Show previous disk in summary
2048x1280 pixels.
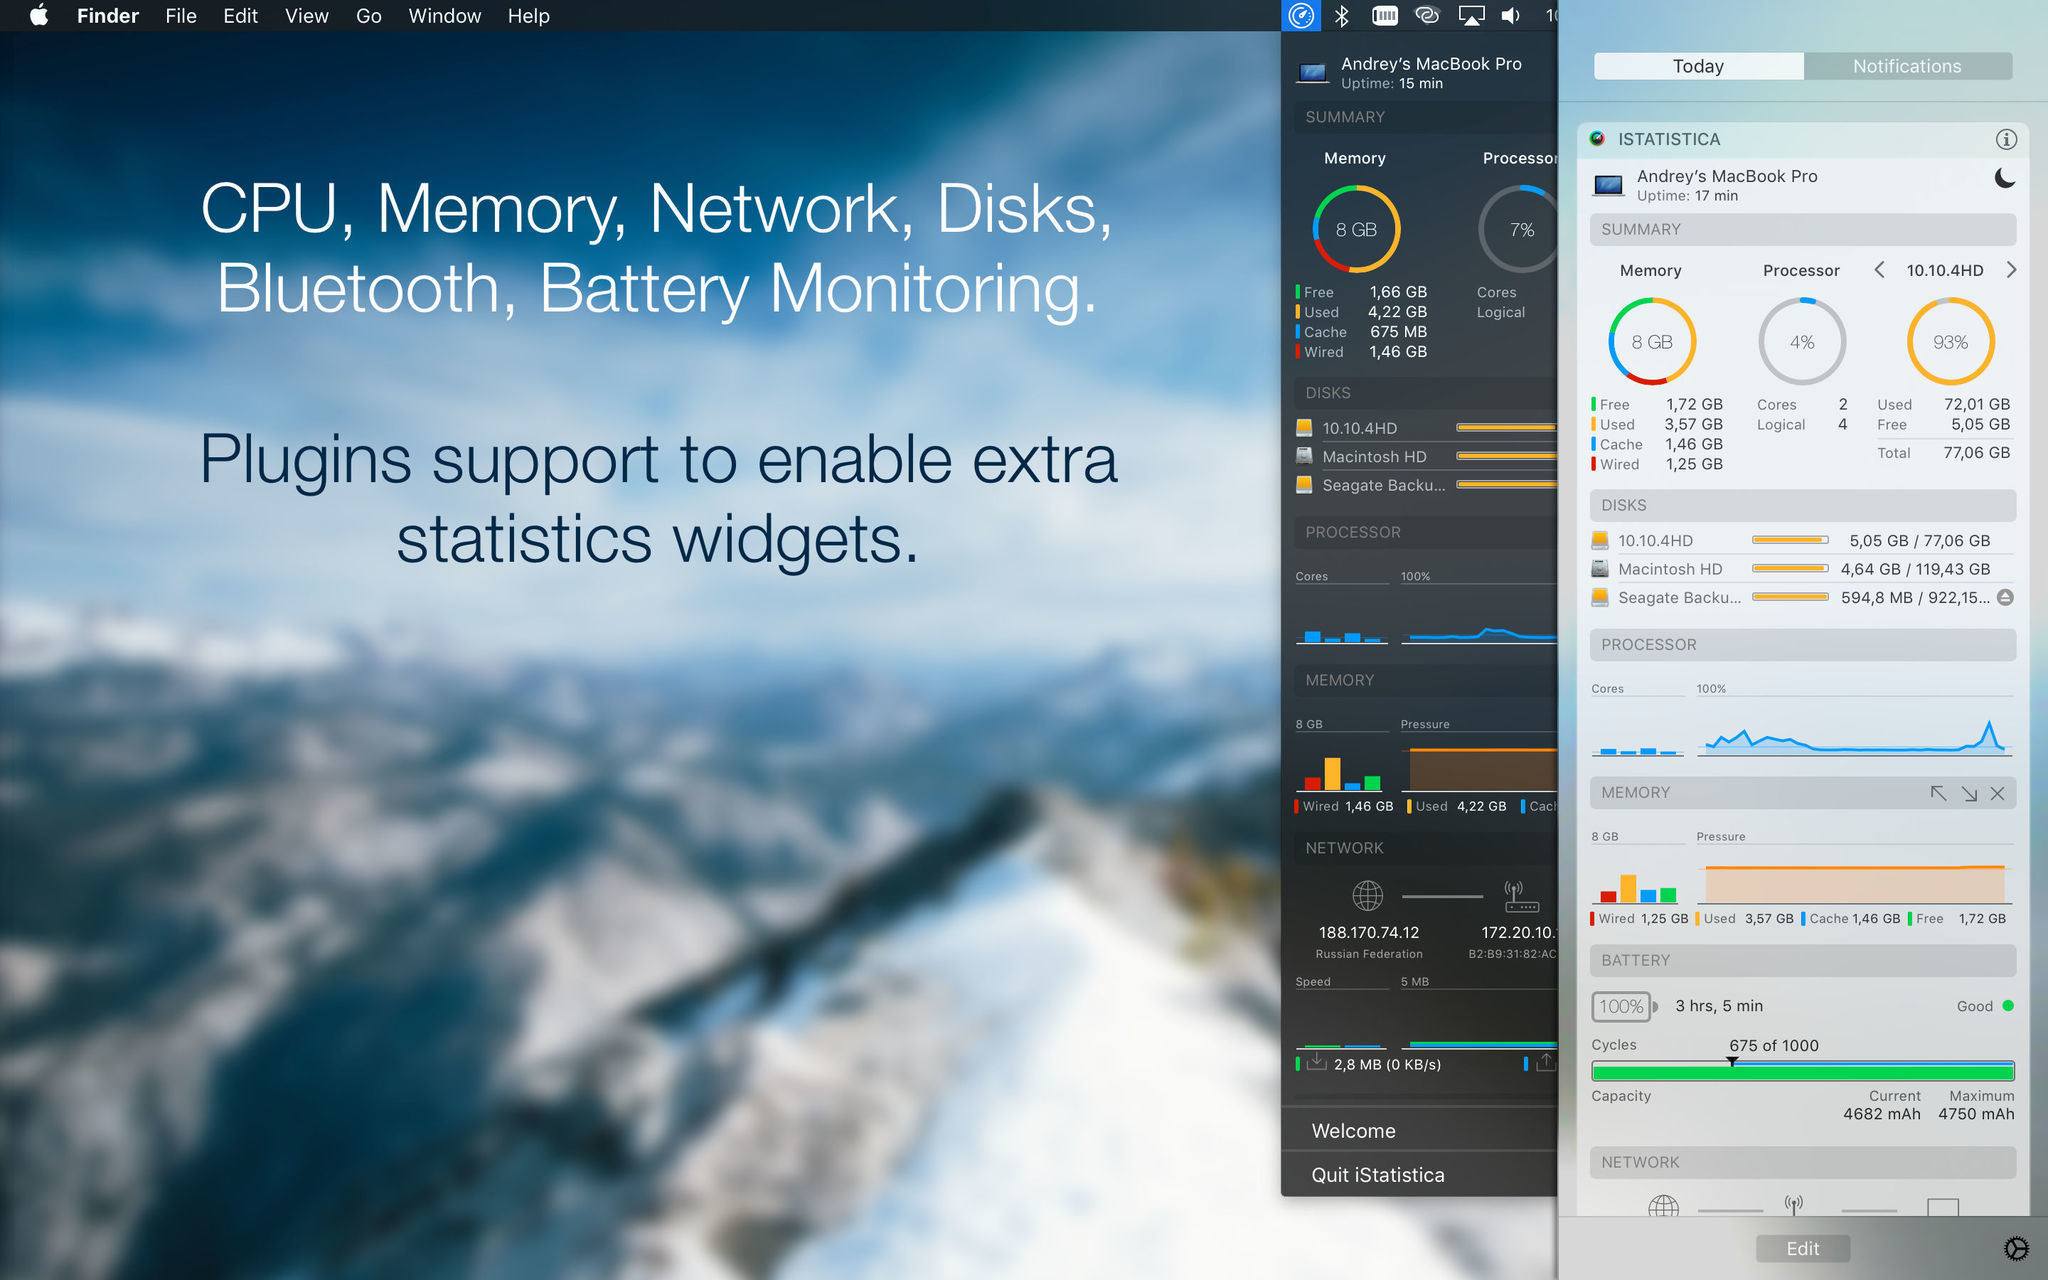click(1879, 270)
